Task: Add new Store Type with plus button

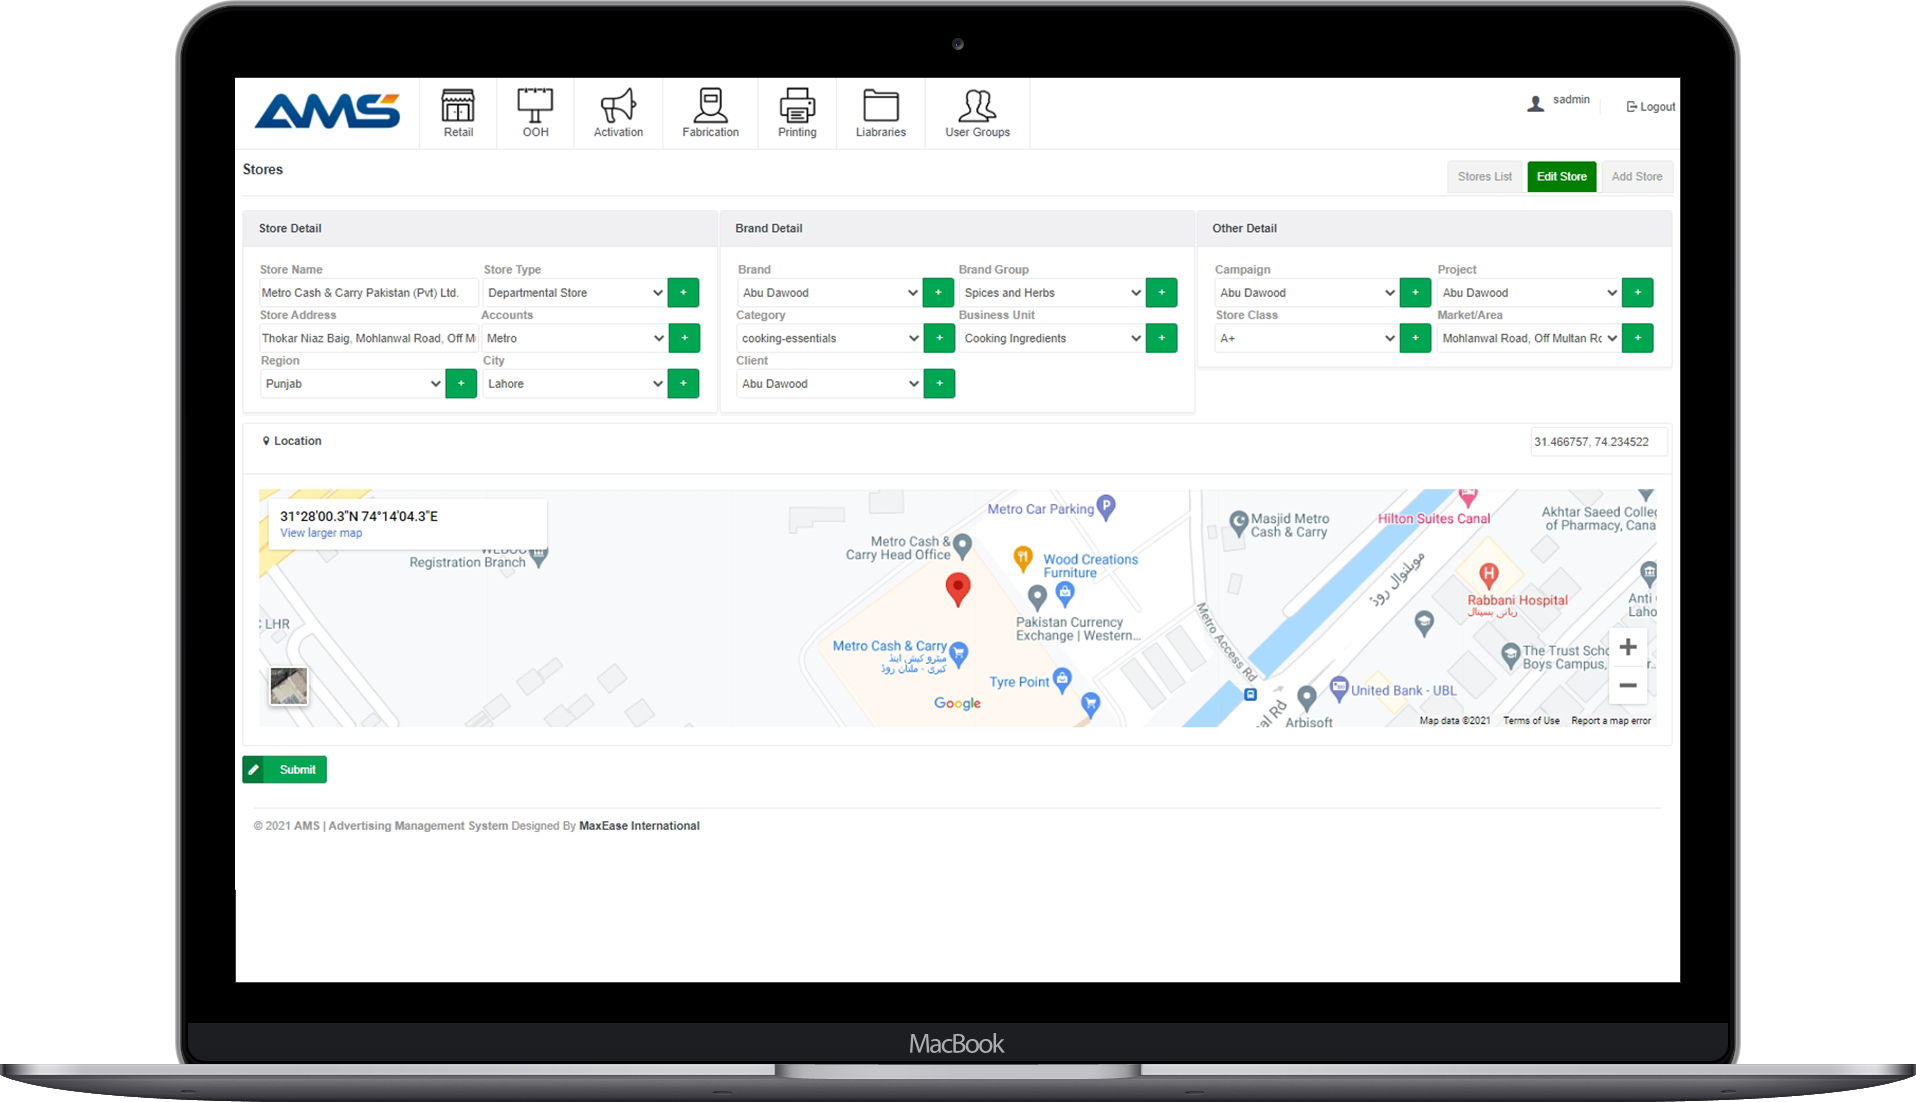Action: pyautogui.click(x=683, y=293)
